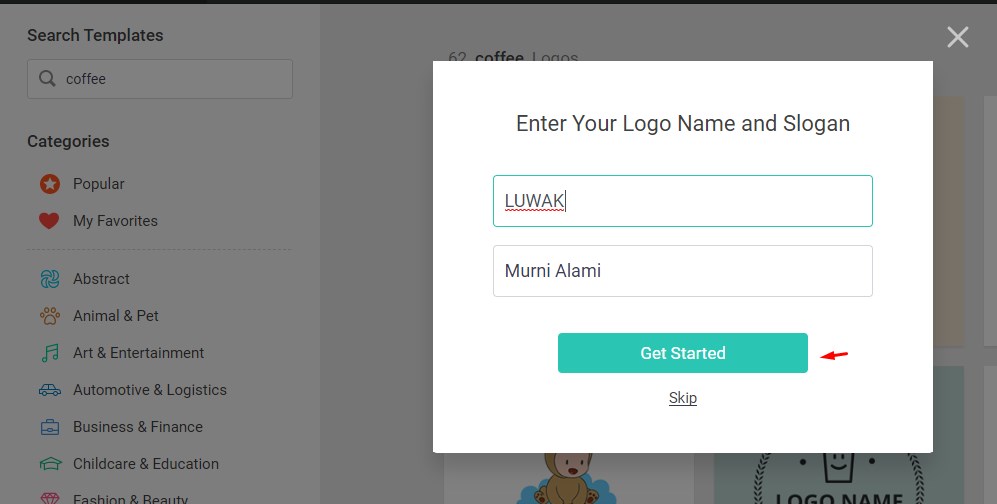This screenshot has height=504, width=997.
Task: Close the template overlay with the X
Action: coord(958,37)
